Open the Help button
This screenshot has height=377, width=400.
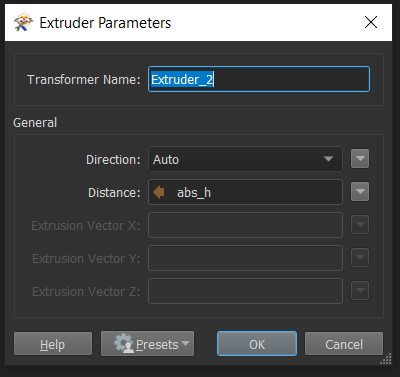pos(53,344)
